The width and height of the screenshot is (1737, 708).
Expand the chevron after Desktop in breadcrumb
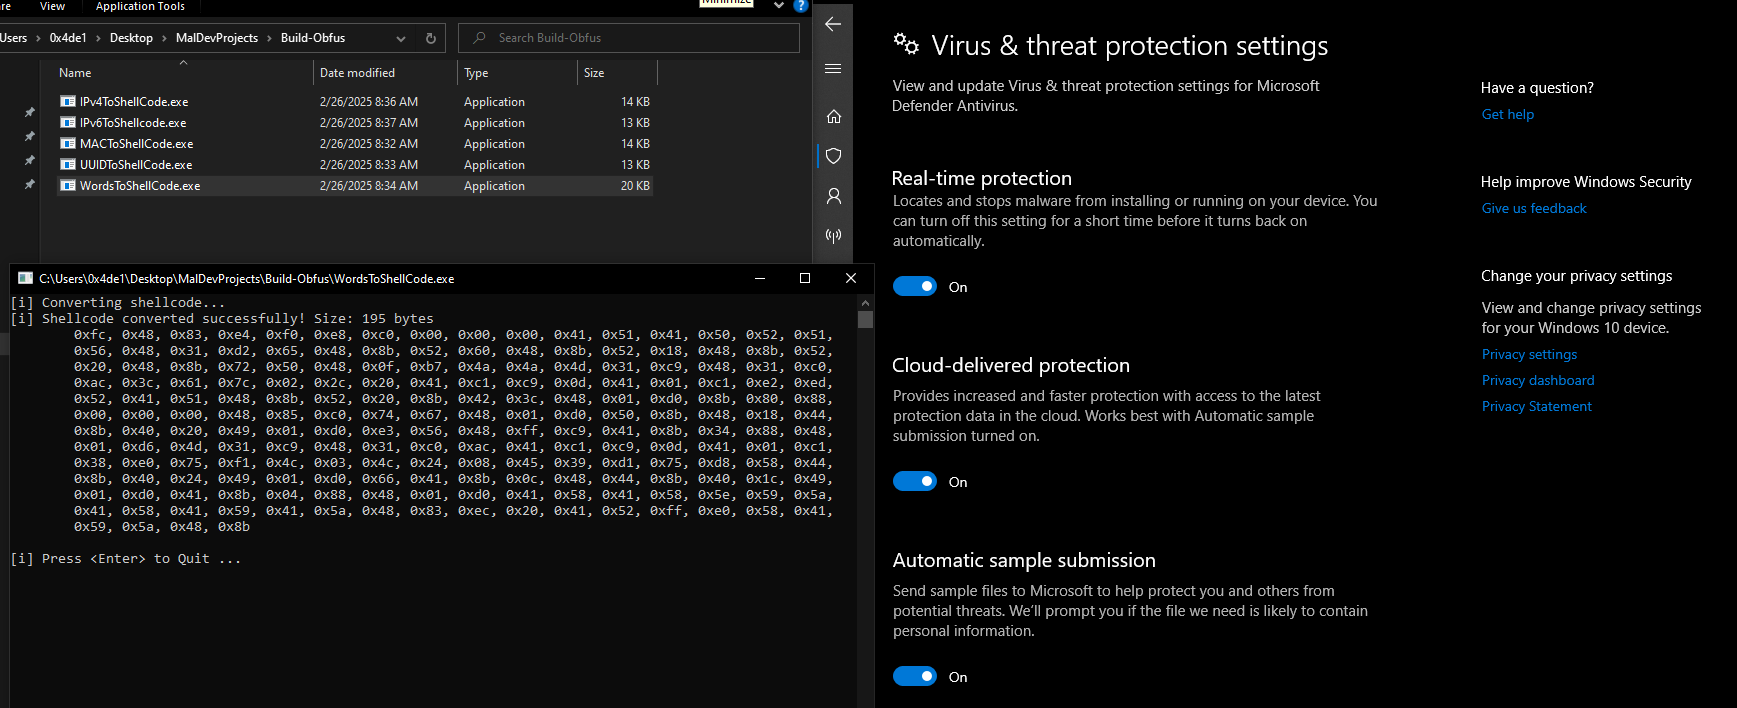pyautogui.click(x=164, y=38)
